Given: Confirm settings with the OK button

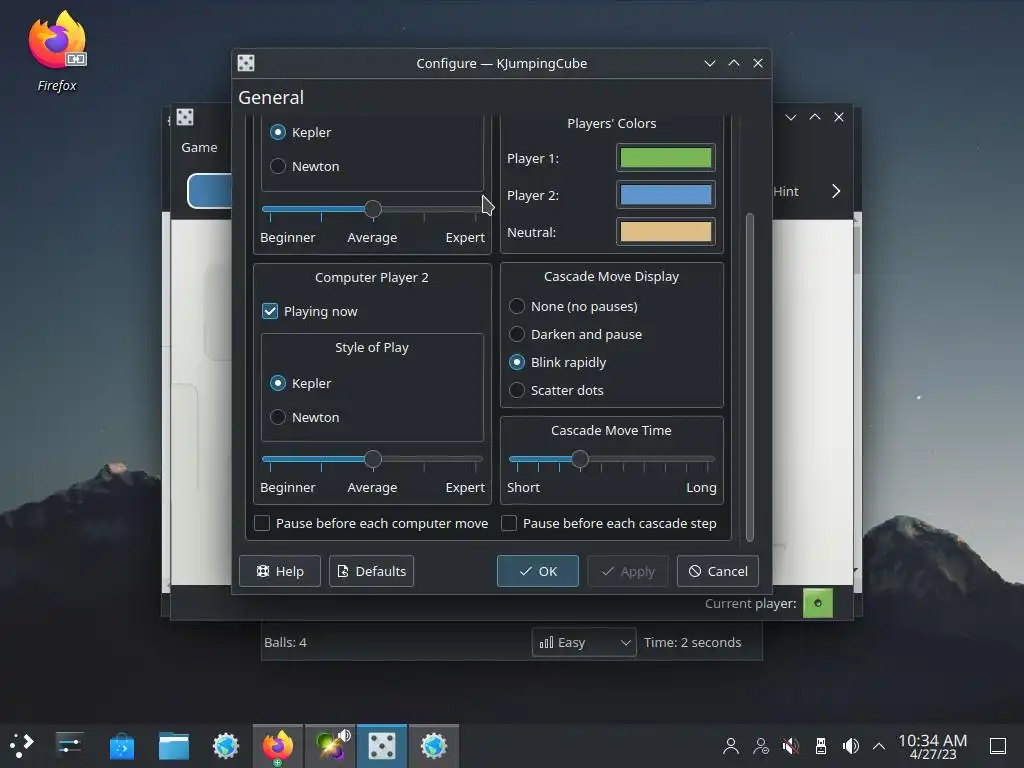Looking at the screenshot, I should (x=537, y=571).
